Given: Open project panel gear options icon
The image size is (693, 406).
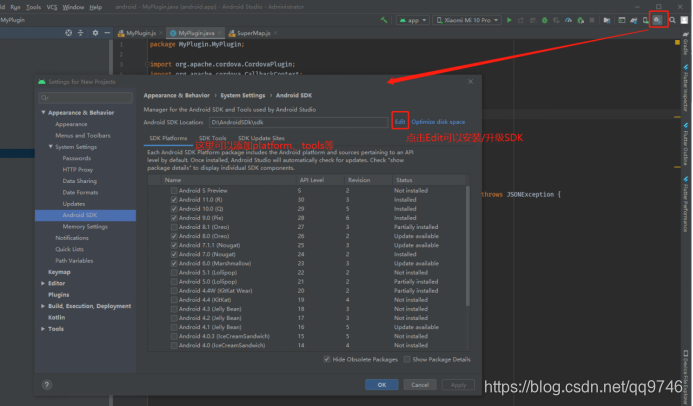Looking at the screenshot, I should point(95,33).
